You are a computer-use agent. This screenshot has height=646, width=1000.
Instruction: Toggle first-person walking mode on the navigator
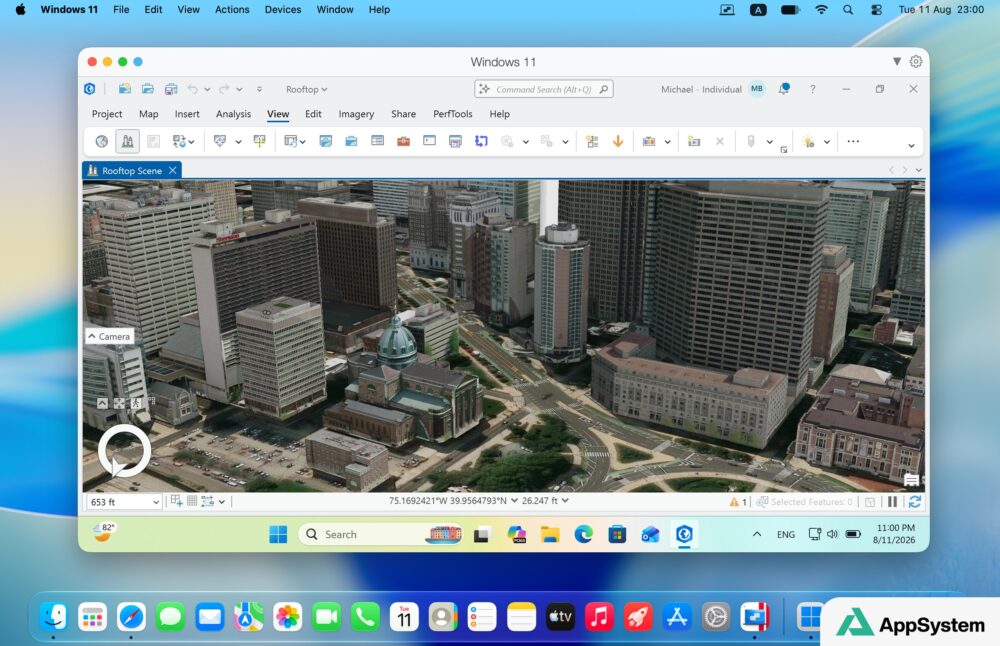[x=136, y=403]
